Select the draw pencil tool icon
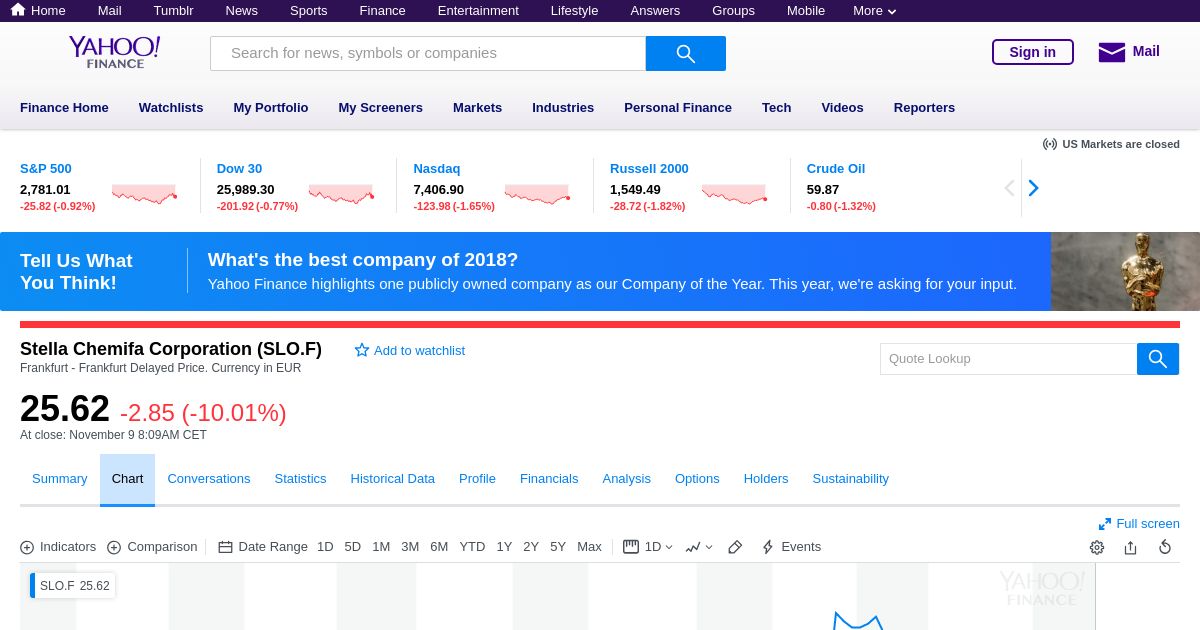The height and width of the screenshot is (630, 1200). [x=735, y=547]
